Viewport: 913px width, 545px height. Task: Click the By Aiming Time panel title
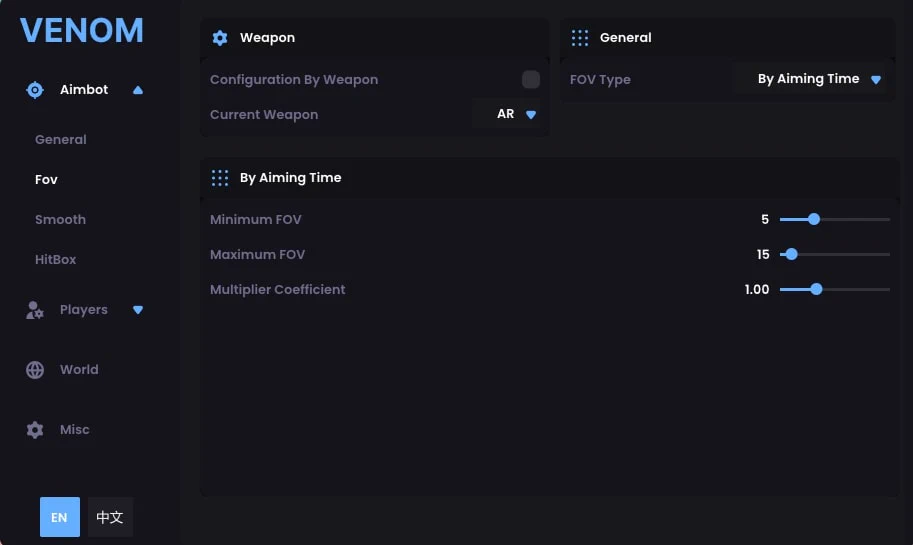[x=291, y=178]
